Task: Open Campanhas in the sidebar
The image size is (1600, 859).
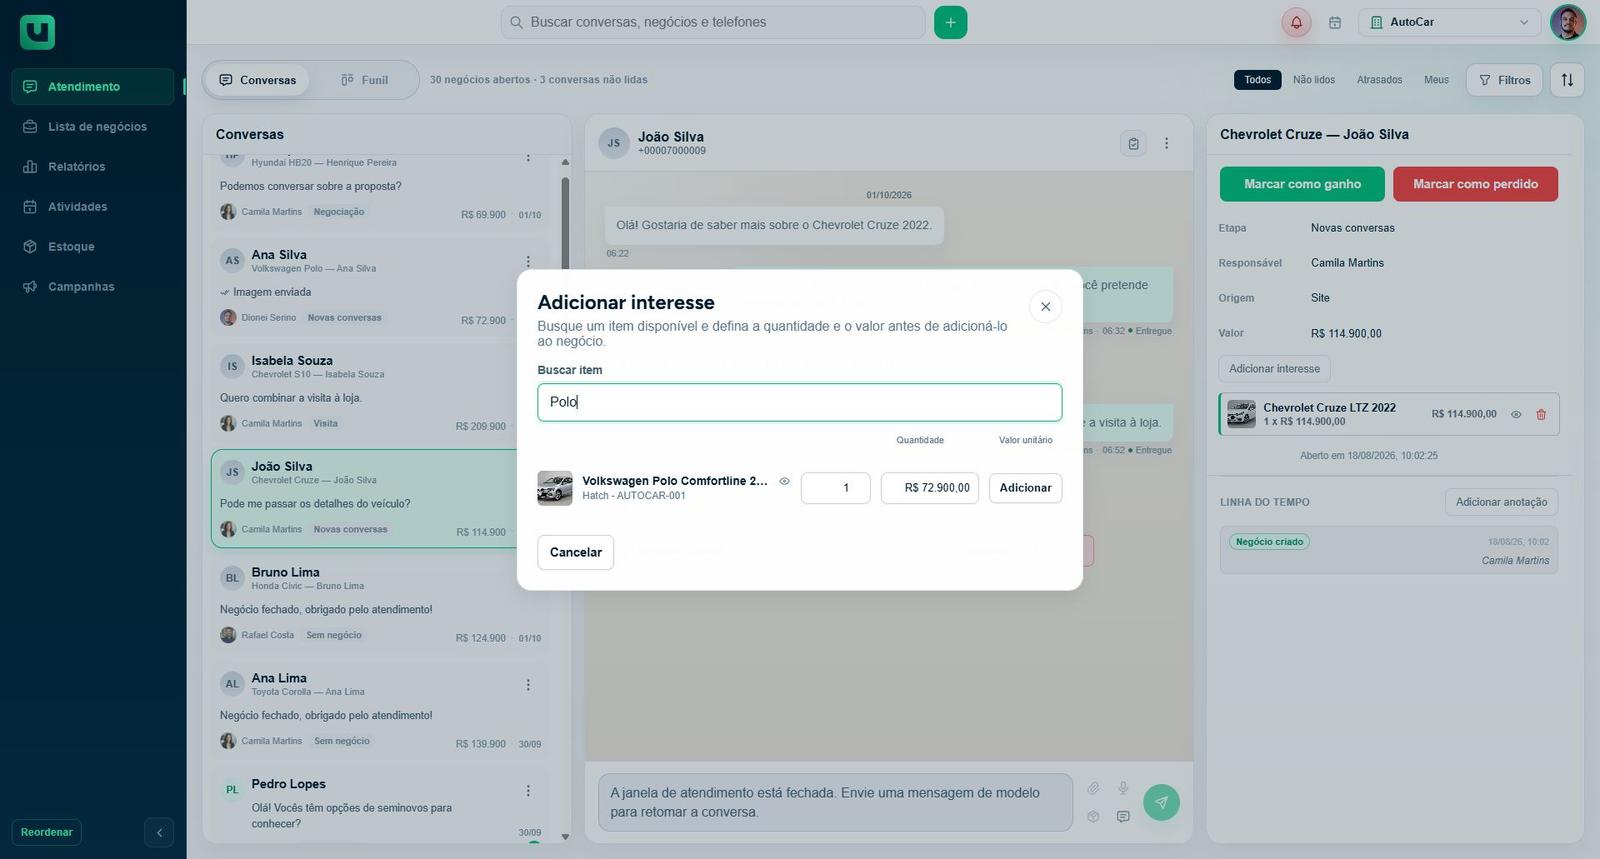Action: coord(93,287)
